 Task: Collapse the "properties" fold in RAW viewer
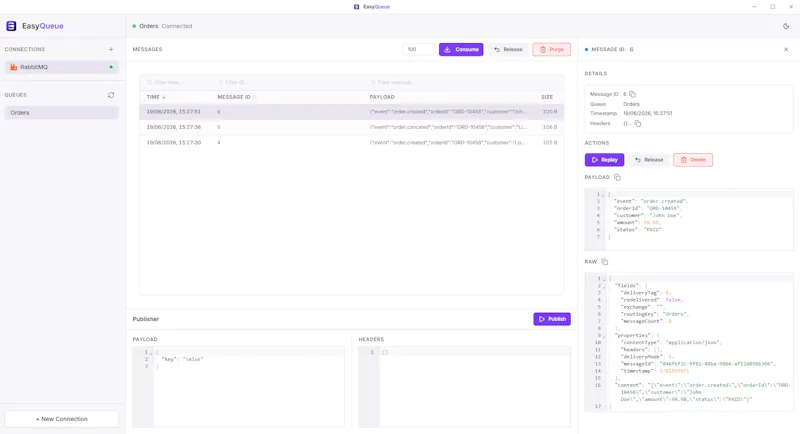pos(604,336)
